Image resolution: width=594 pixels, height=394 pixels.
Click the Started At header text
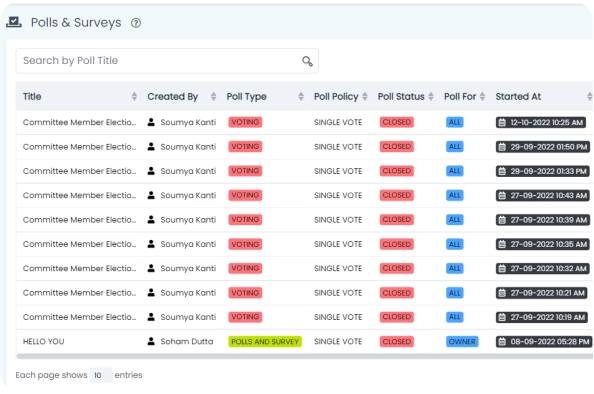click(x=518, y=97)
